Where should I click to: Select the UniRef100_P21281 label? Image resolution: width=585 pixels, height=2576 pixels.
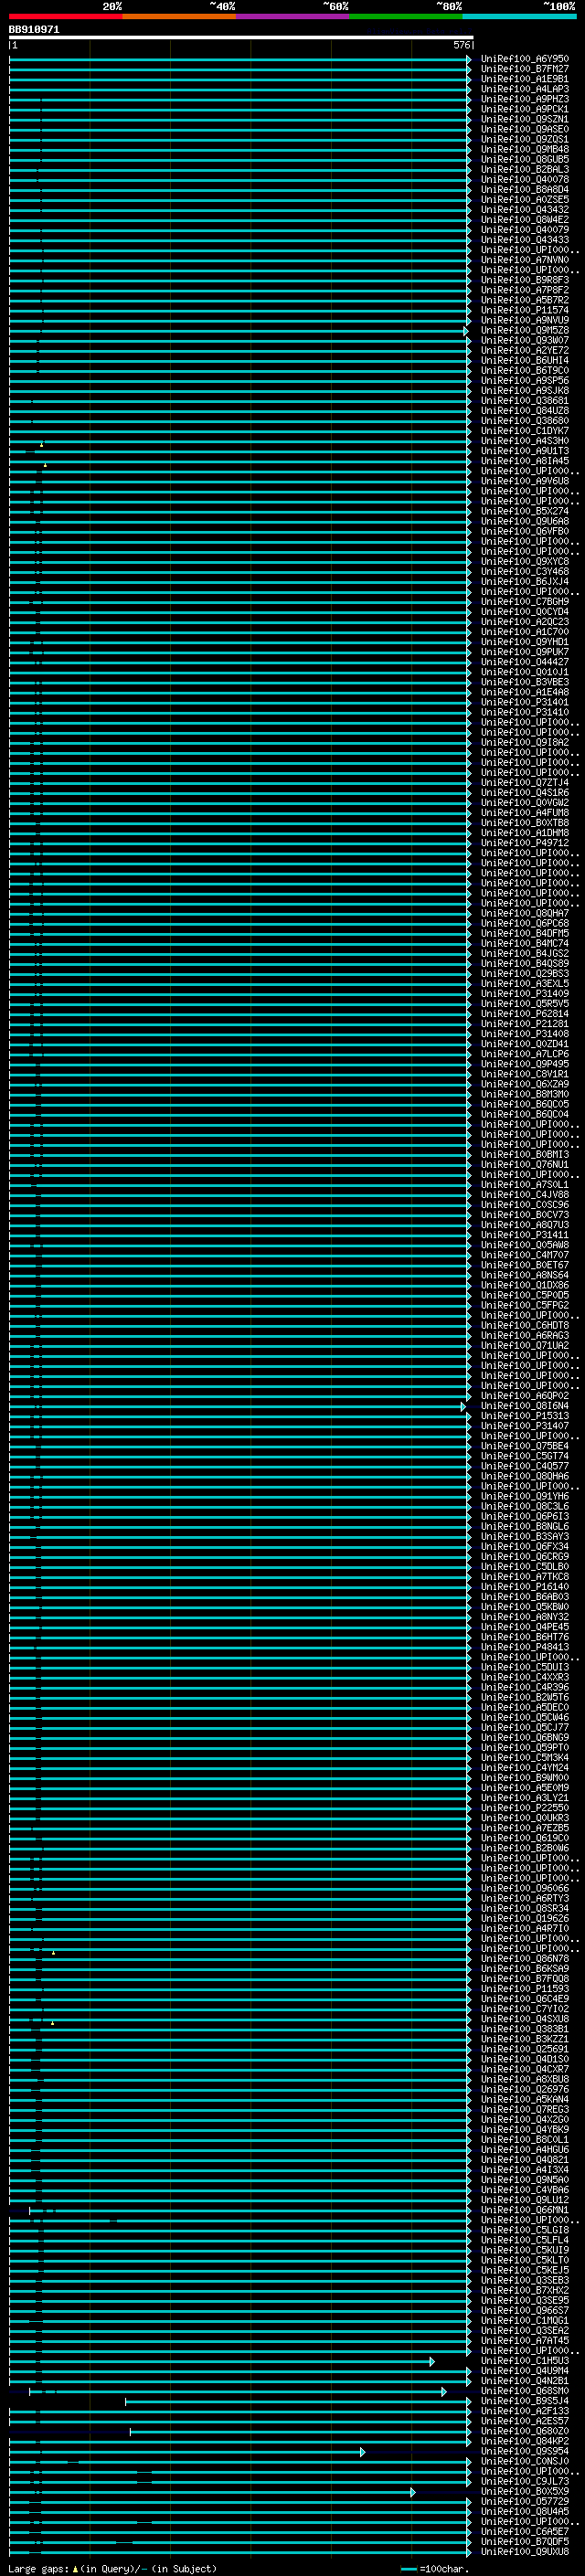[525, 1024]
